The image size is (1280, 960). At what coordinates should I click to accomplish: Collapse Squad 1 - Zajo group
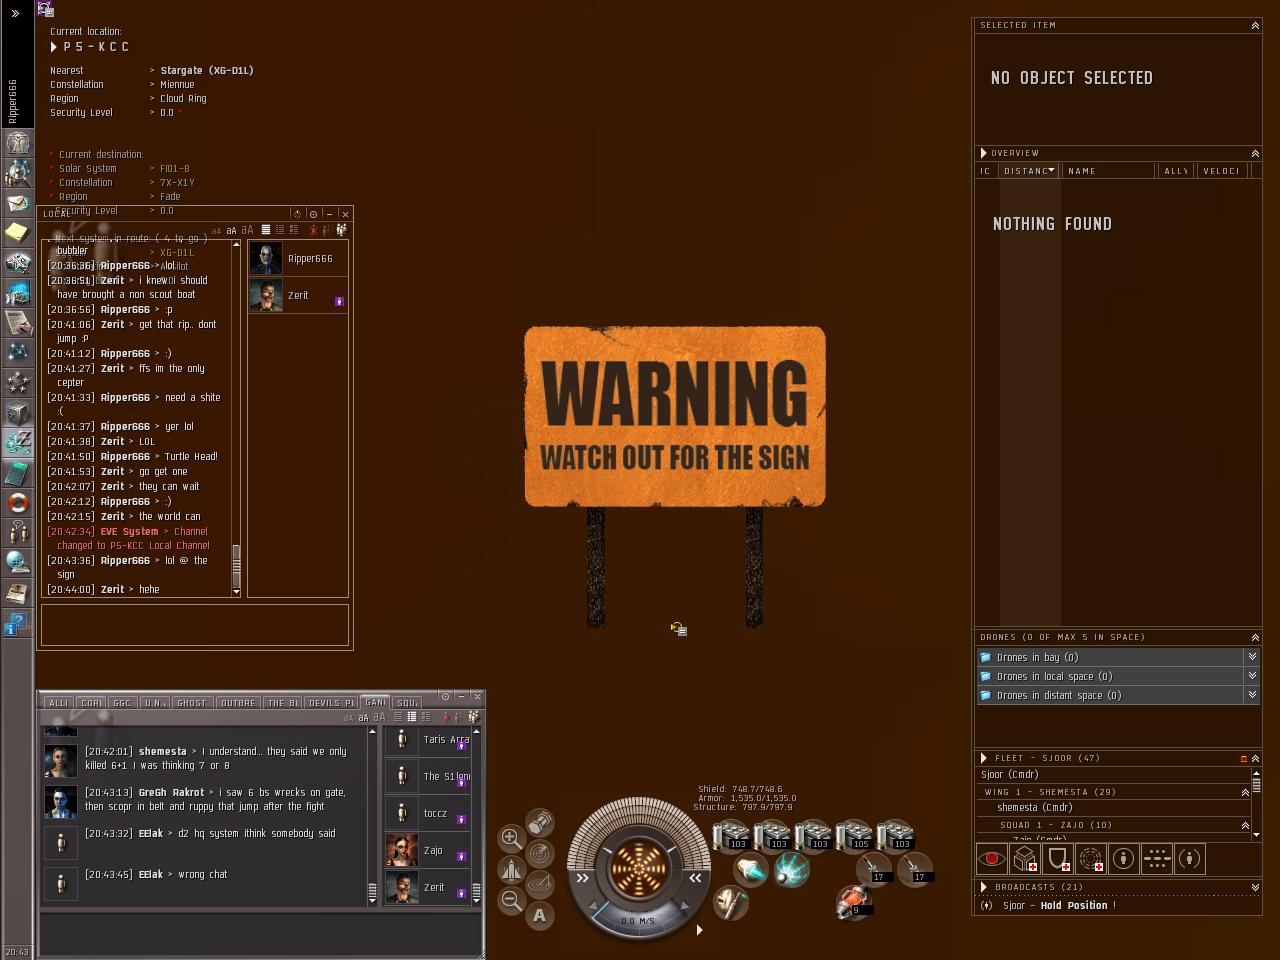1245,825
